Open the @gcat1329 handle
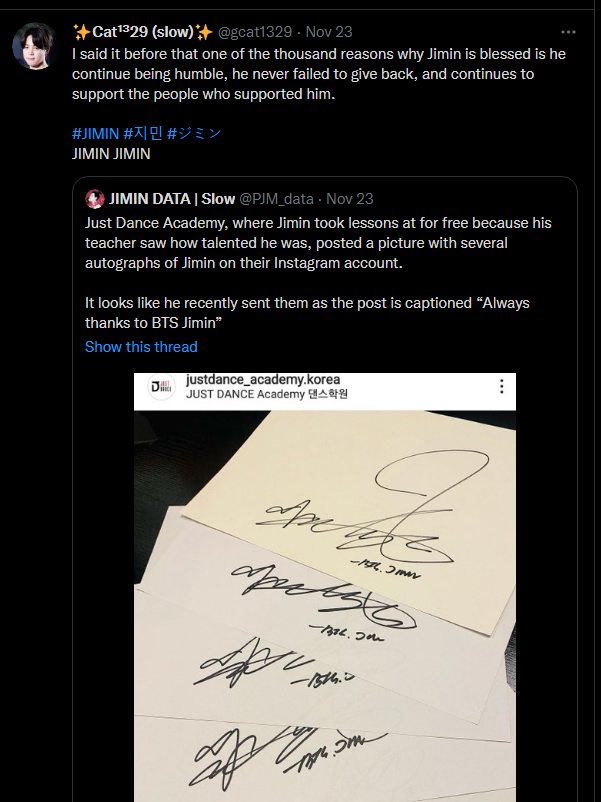The image size is (601, 802). [x=255, y=32]
